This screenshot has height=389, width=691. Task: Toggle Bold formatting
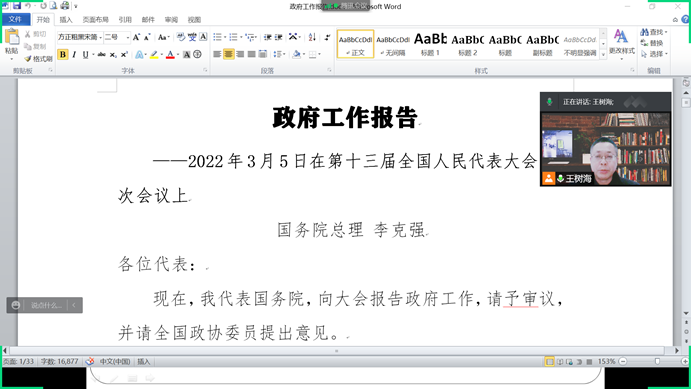63,54
